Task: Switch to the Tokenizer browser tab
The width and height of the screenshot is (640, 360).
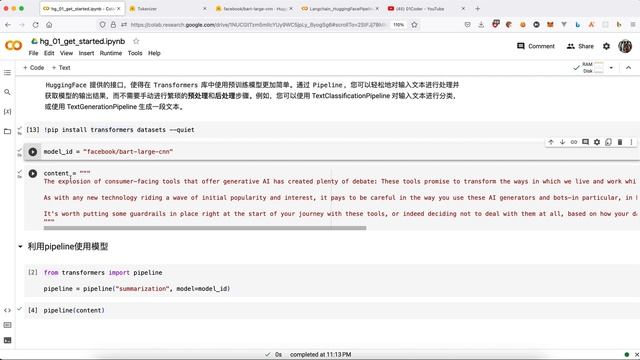Action: tap(167, 9)
